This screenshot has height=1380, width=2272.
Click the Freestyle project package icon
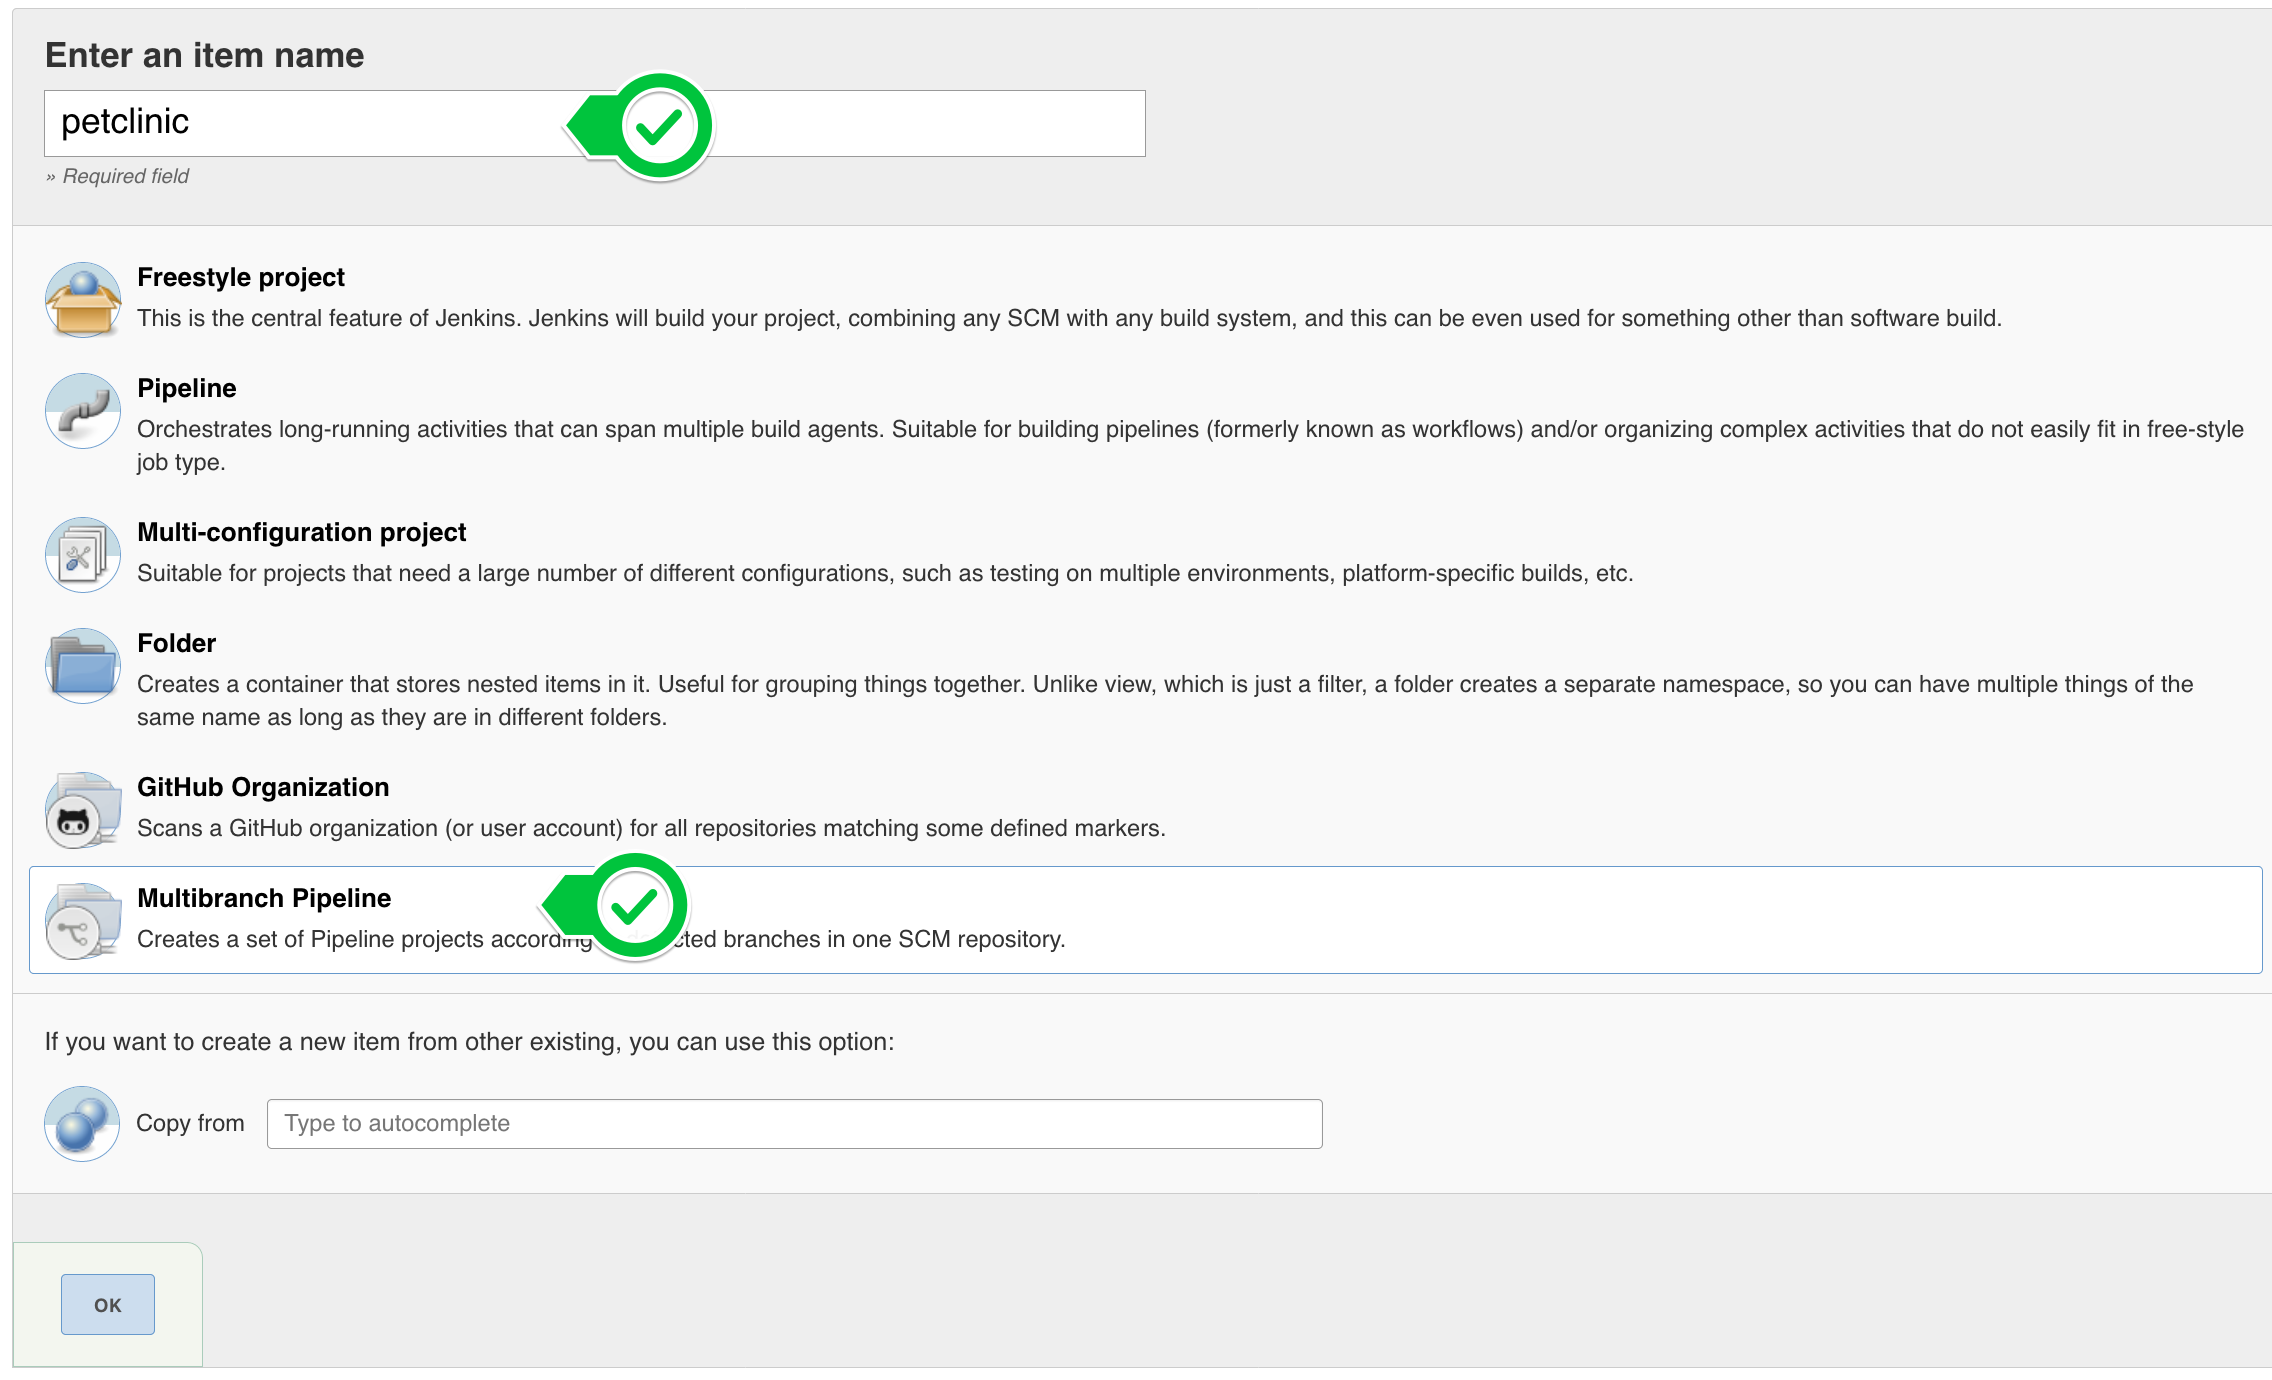point(82,299)
